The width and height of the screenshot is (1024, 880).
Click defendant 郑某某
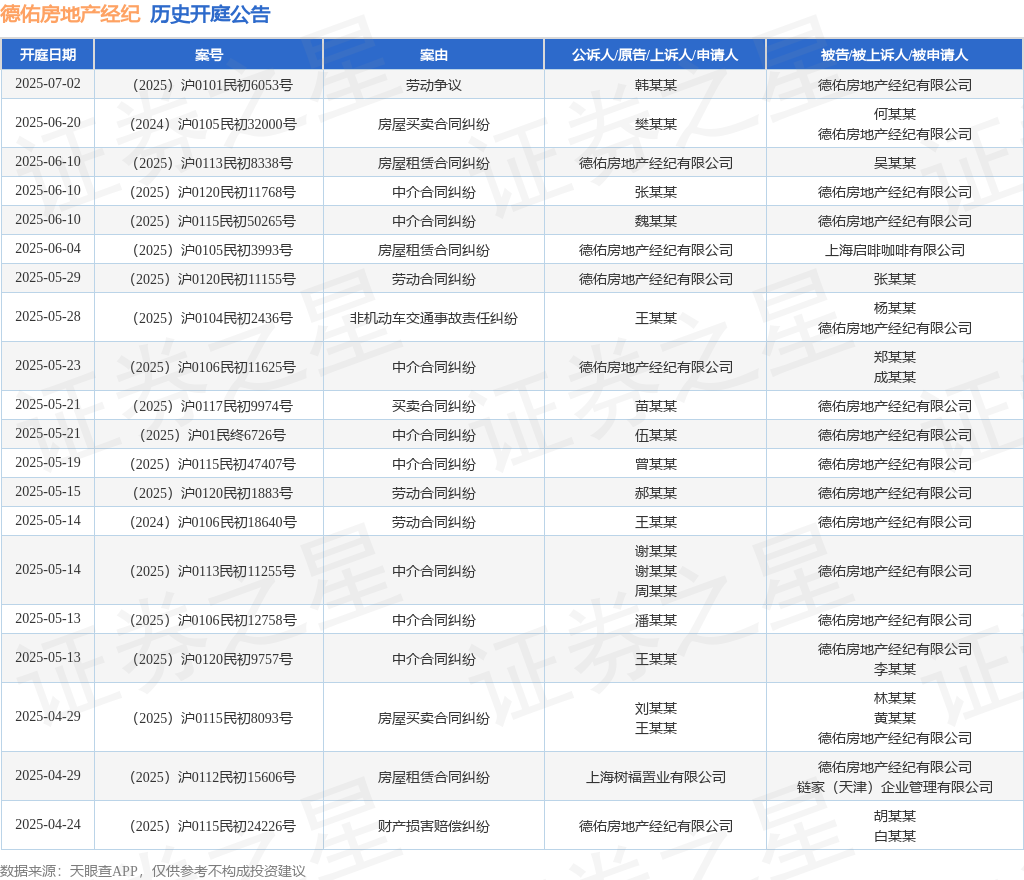tap(895, 357)
